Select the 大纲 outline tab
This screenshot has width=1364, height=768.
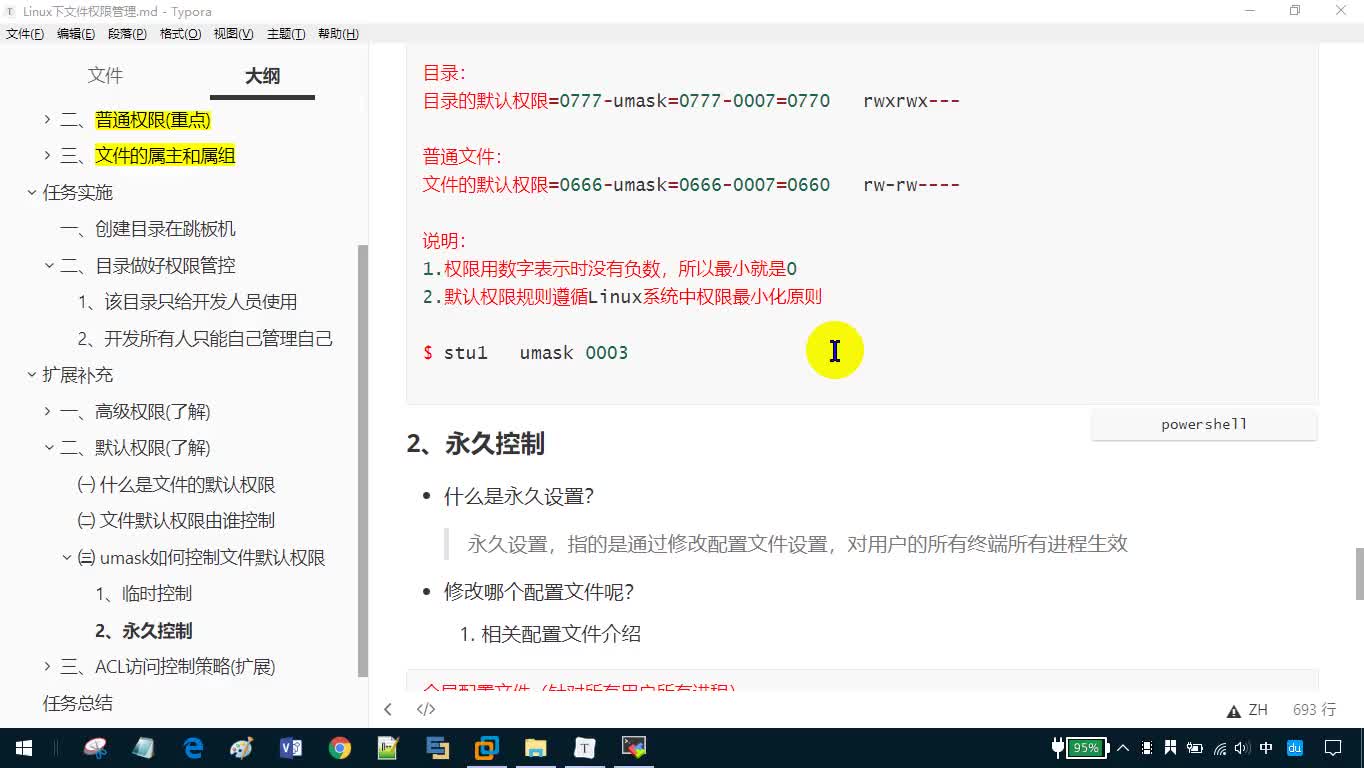(x=263, y=76)
